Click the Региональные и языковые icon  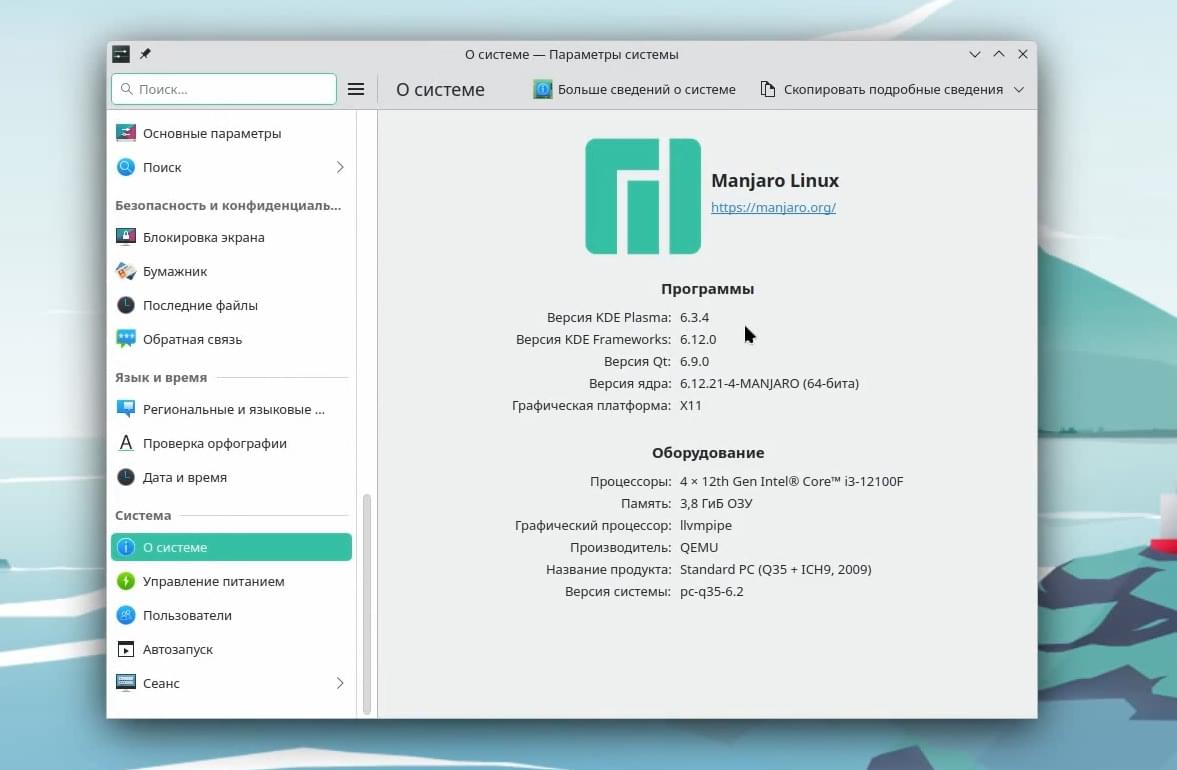(x=125, y=409)
